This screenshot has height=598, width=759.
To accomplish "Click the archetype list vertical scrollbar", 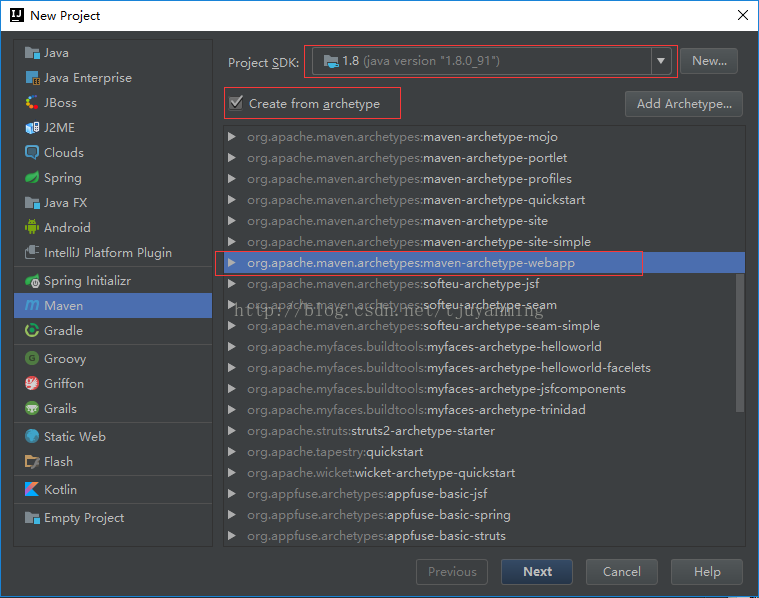I will point(740,343).
